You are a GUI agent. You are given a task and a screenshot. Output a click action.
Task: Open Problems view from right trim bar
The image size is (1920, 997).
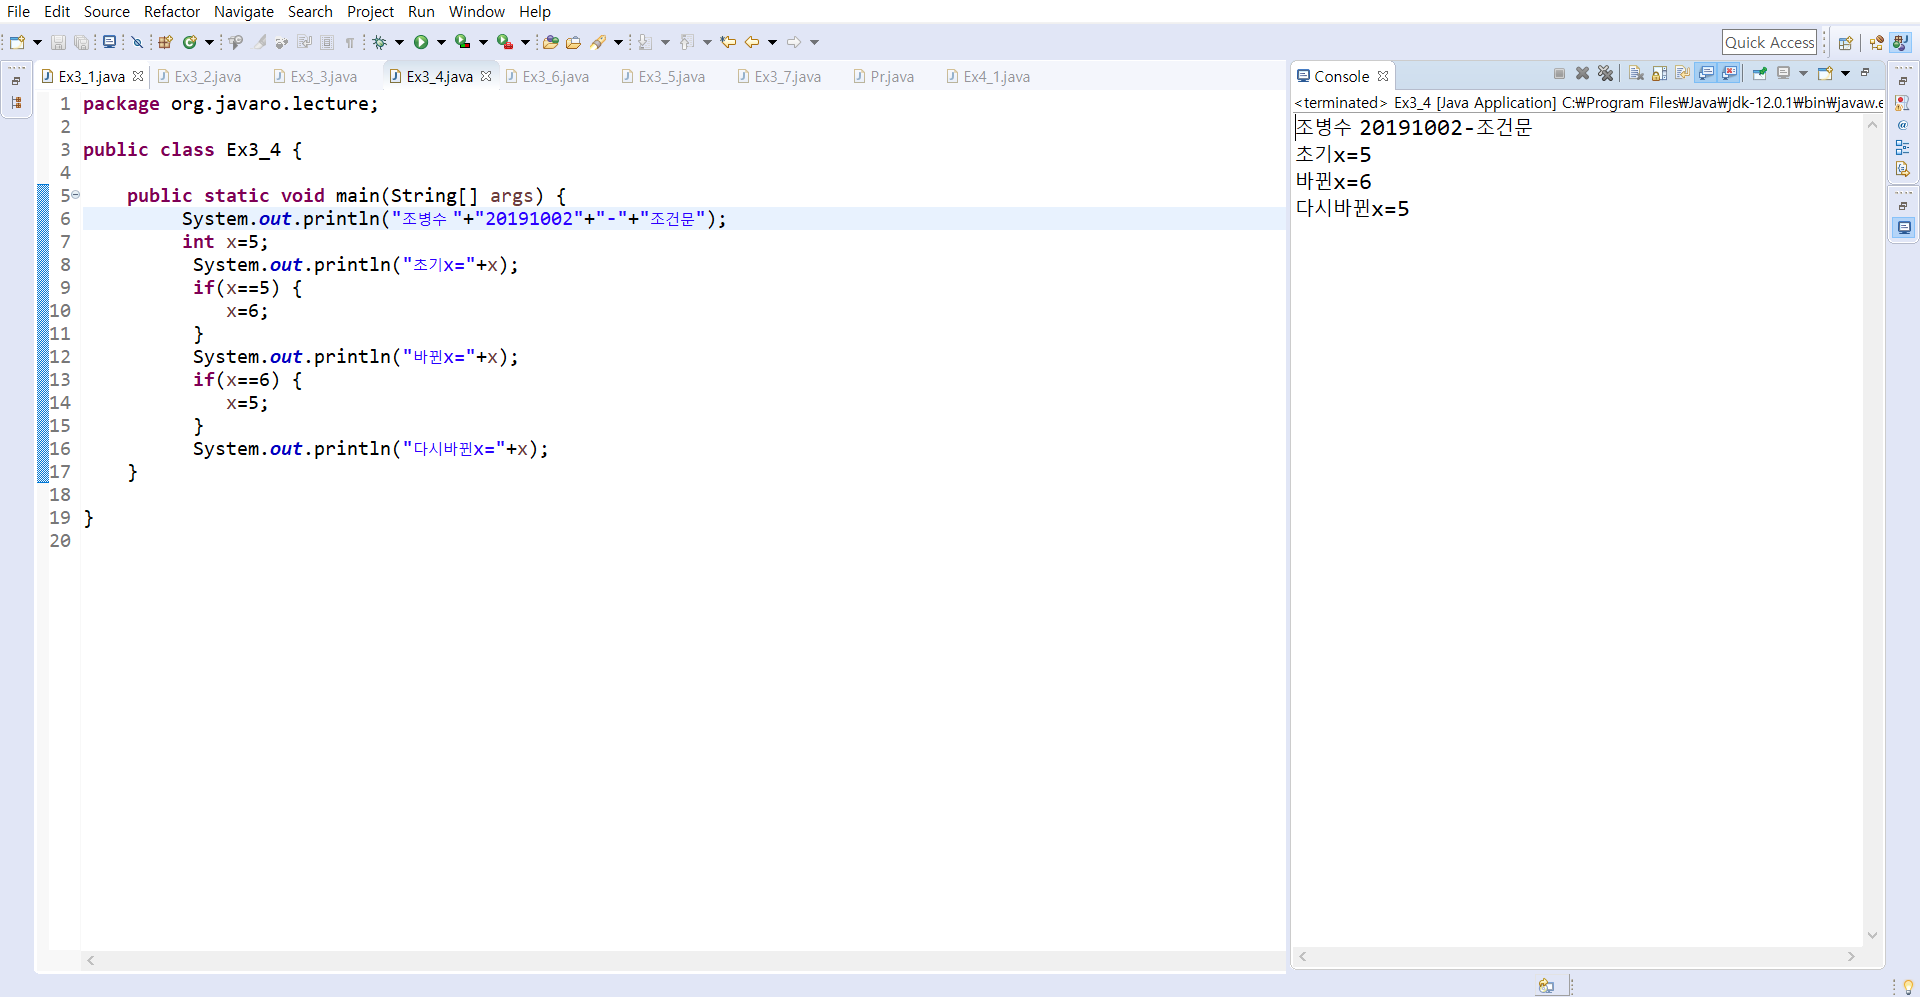1902,102
